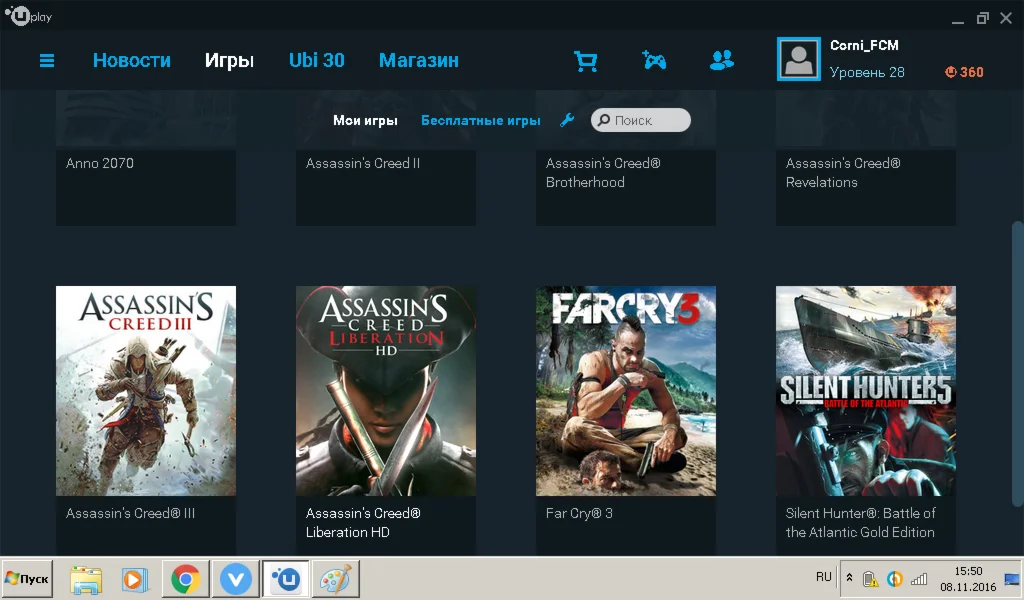Switch to the Бесплатные игры tab

click(x=478, y=119)
